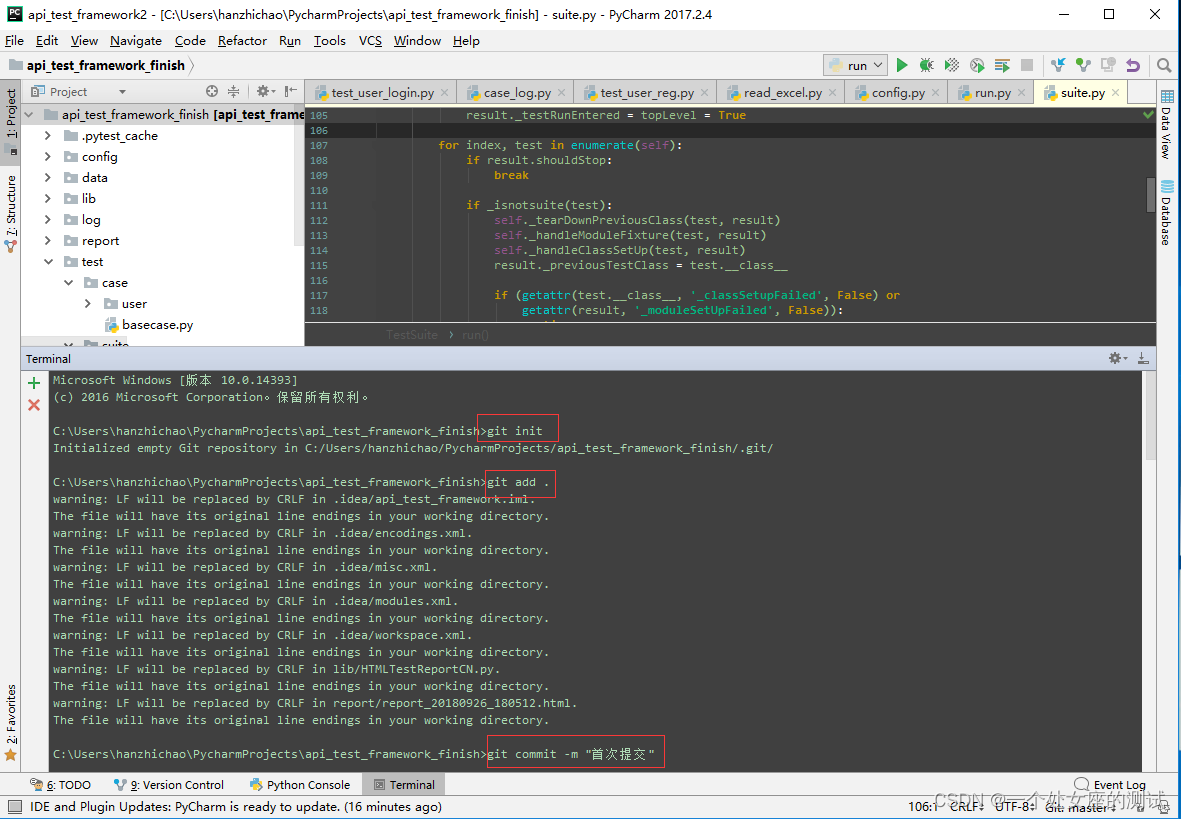Open Data View side panel
This screenshot has height=819, width=1181.
pyautogui.click(x=1167, y=124)
